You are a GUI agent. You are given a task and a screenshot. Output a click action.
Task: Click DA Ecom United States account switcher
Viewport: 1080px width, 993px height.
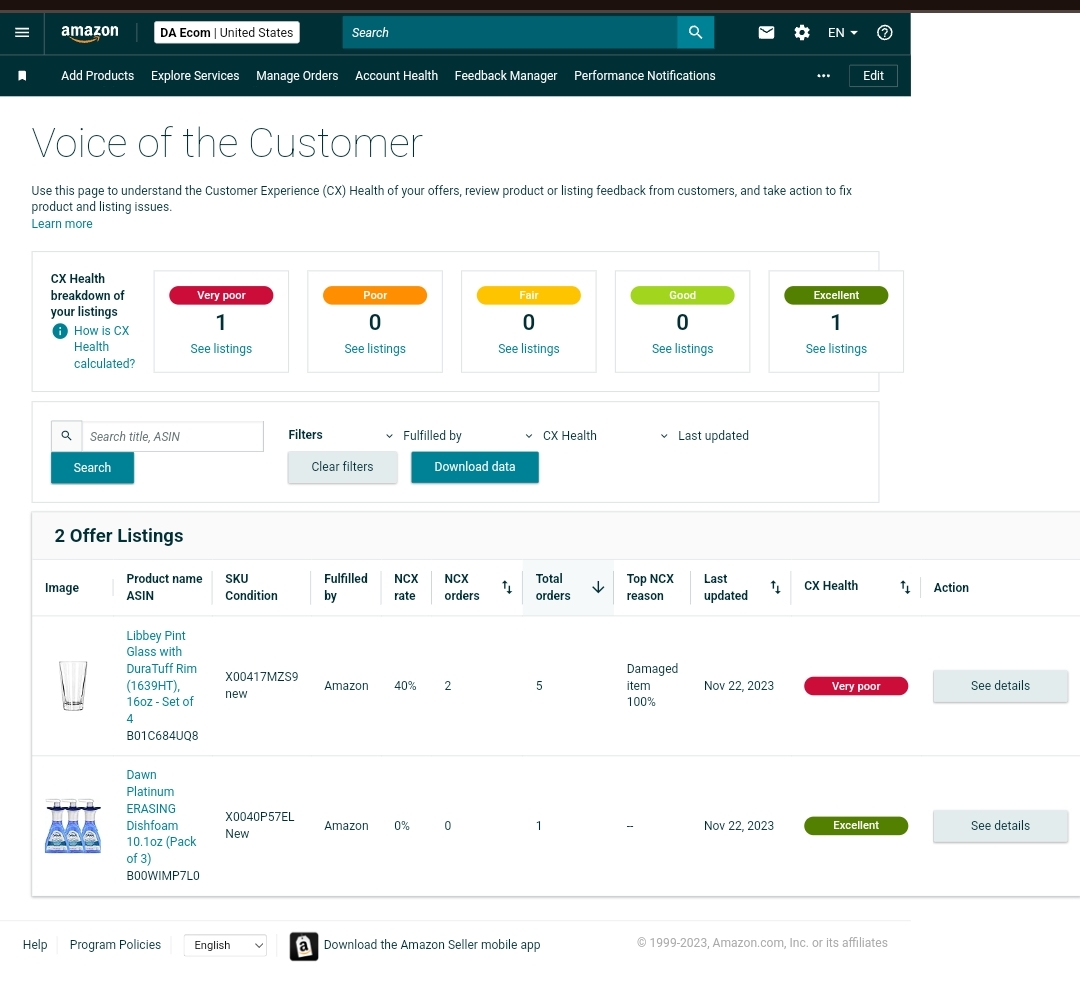tap(227, 32)
